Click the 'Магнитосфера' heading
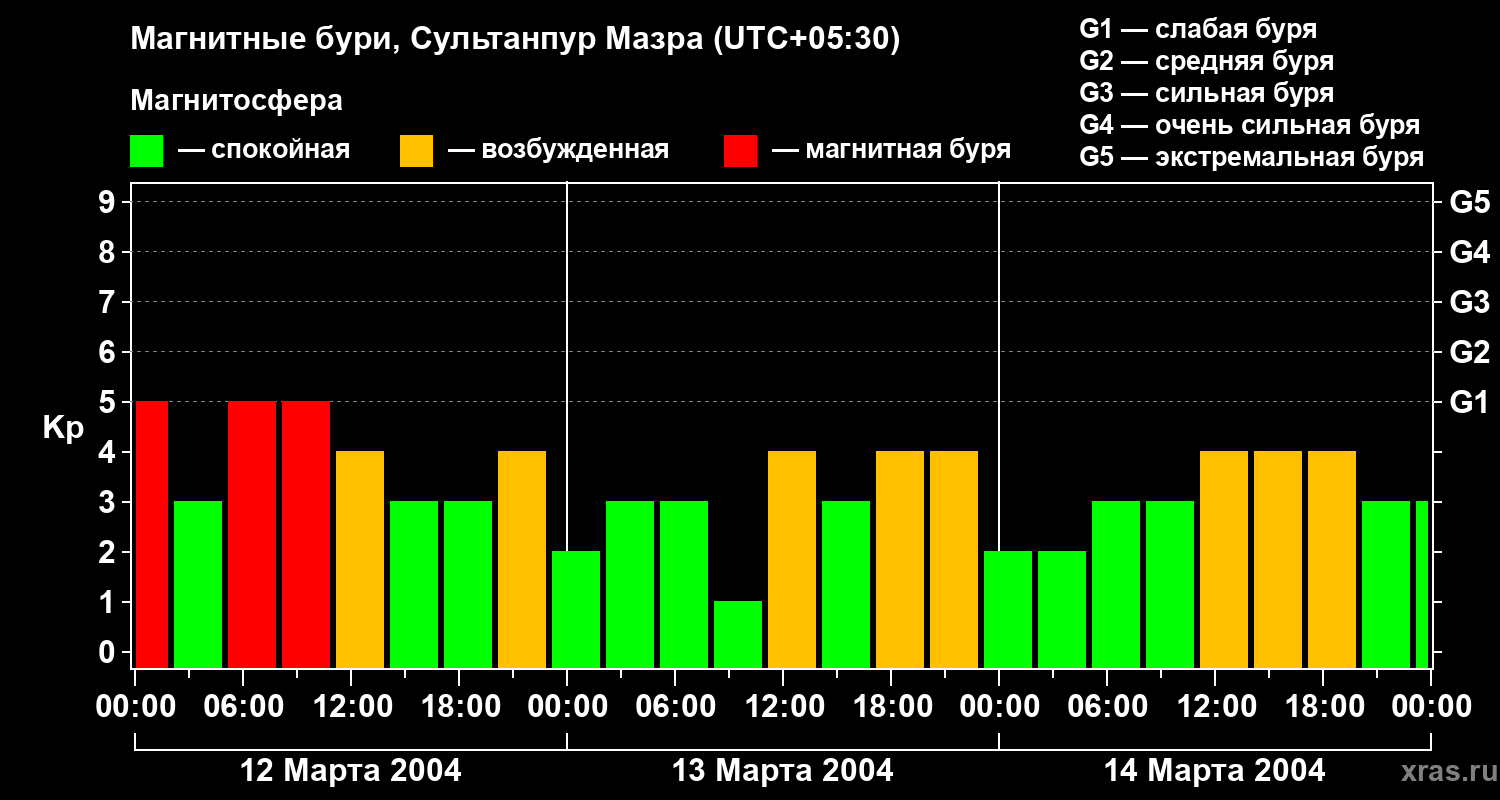The height and width of the screenshot is (800, 1500). pos(237,101)
